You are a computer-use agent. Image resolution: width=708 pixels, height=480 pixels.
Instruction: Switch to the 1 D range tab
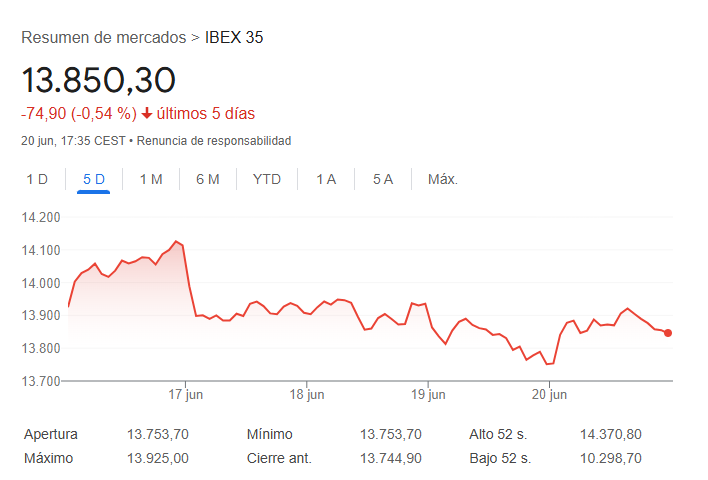point(37,179)
